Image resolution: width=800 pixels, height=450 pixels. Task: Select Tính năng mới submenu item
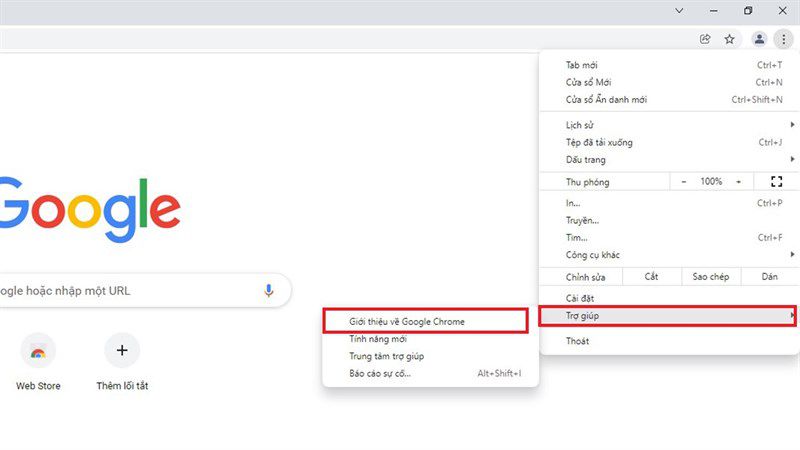click(x=431, y=339)
